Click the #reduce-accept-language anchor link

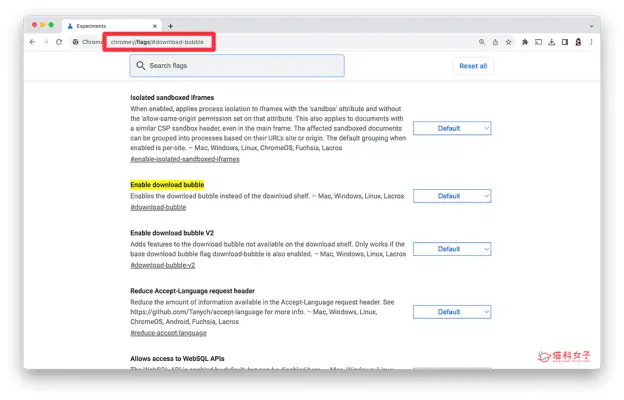coord(168,333)
